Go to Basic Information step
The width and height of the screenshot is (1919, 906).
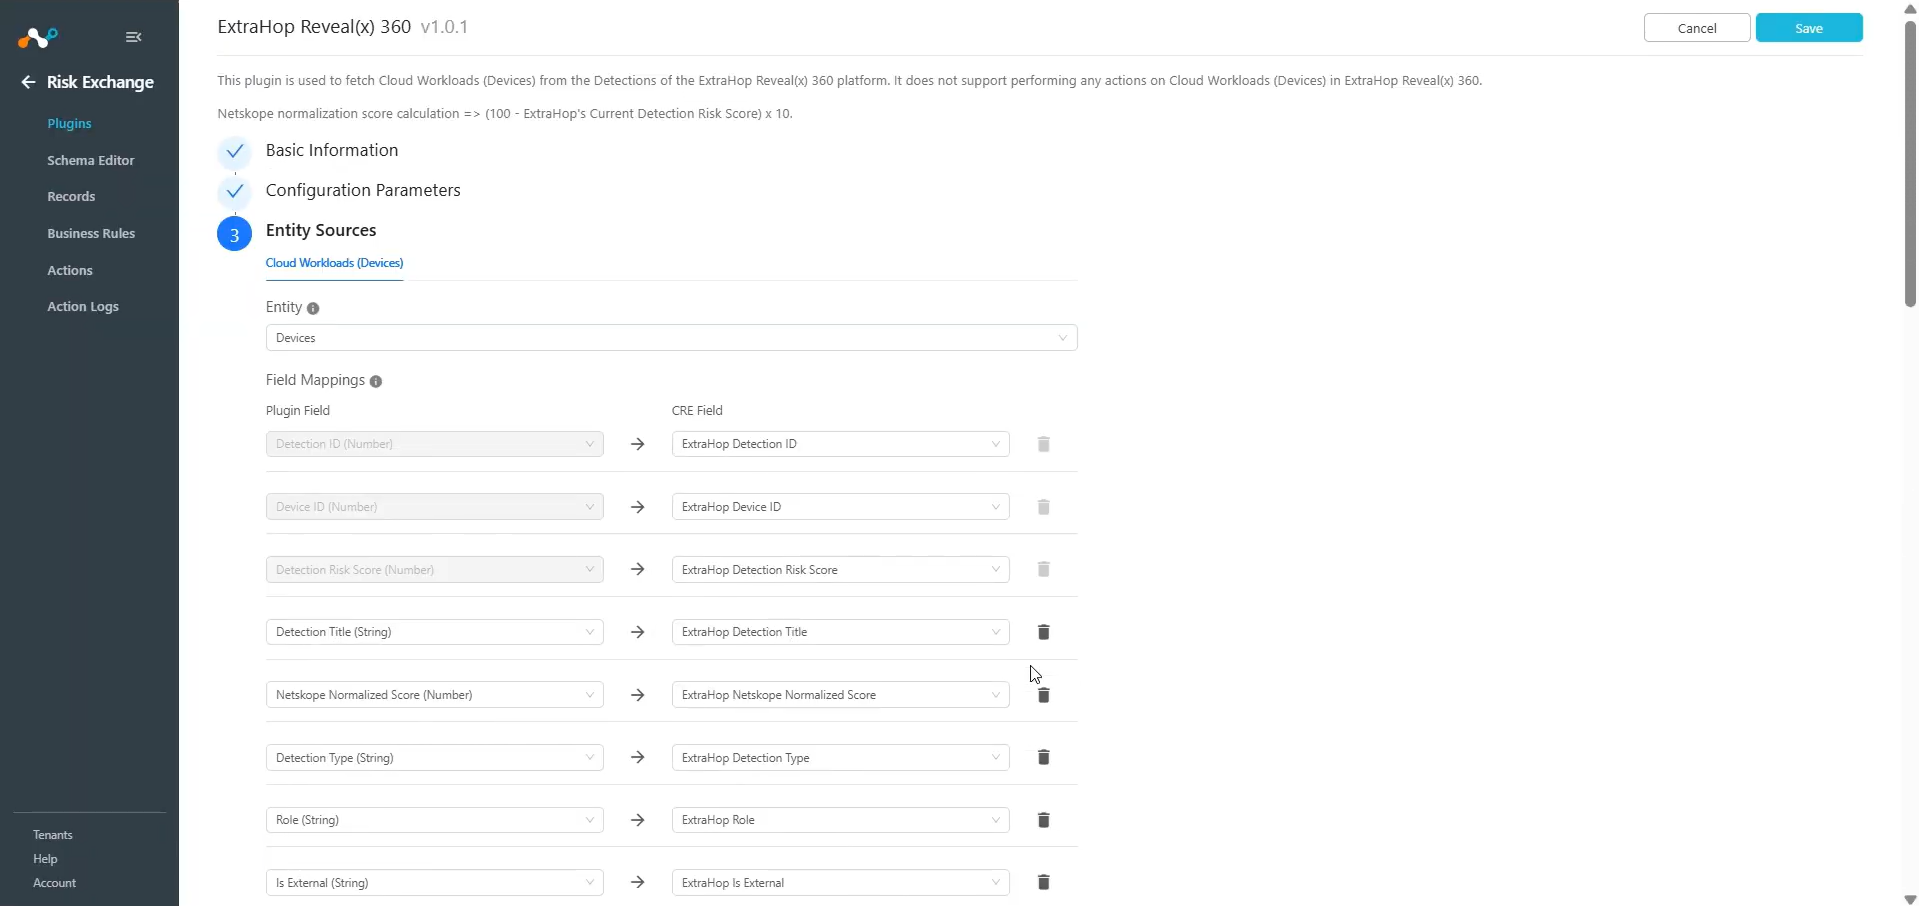point(332,150)
